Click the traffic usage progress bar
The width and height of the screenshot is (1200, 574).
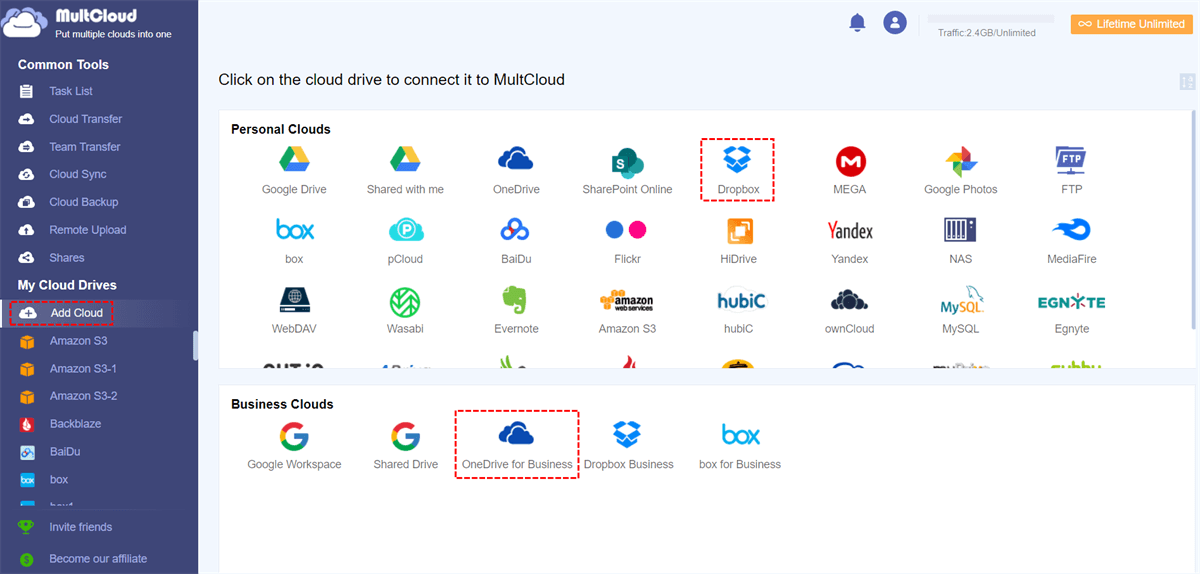[x=991, y=19]
